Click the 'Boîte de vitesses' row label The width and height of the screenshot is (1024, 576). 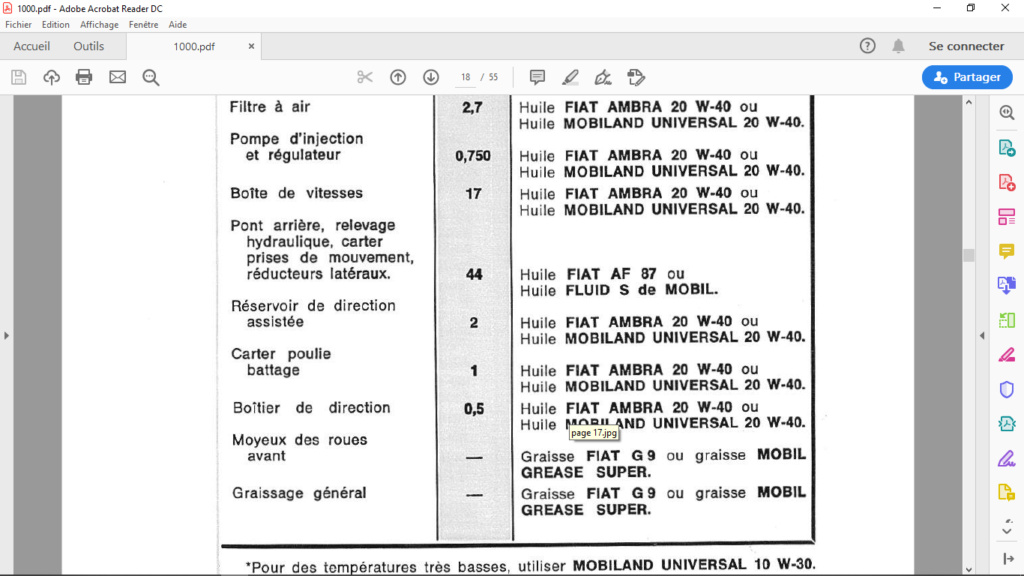click(296, 193)
